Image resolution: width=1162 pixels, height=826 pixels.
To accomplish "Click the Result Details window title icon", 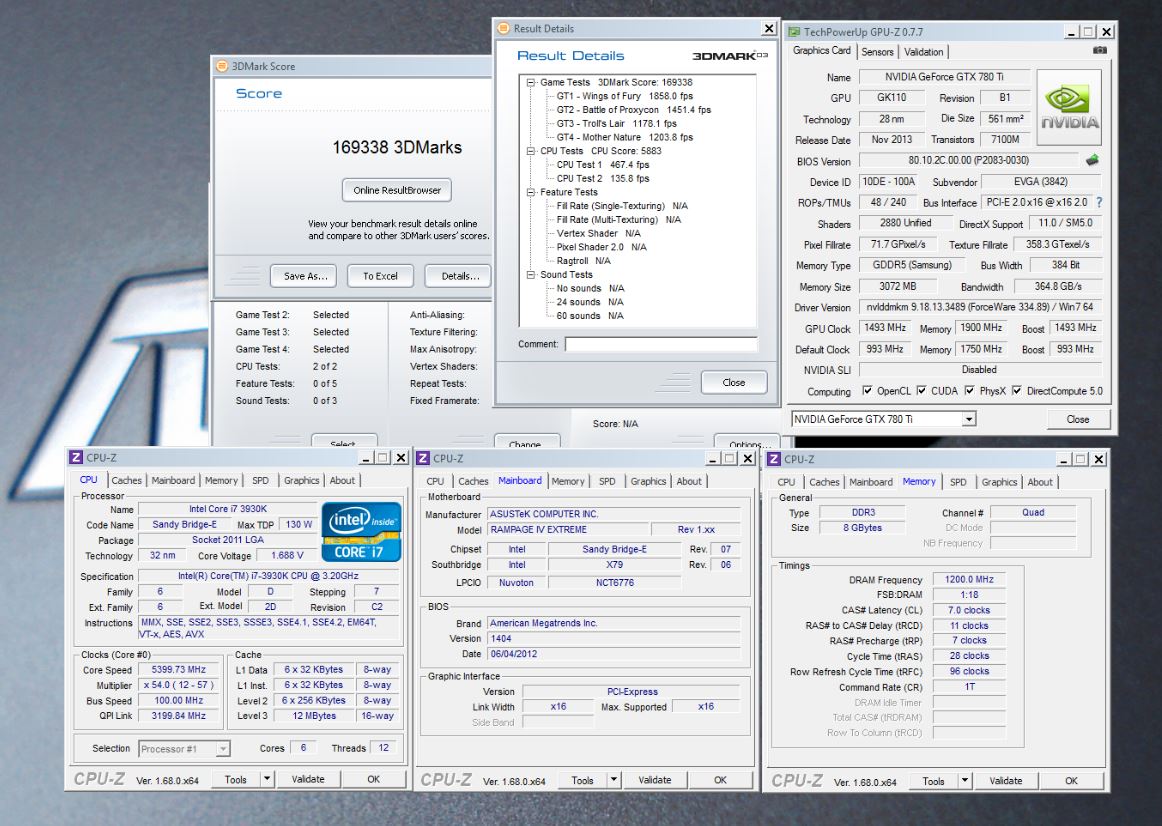I will pos(504,28).
